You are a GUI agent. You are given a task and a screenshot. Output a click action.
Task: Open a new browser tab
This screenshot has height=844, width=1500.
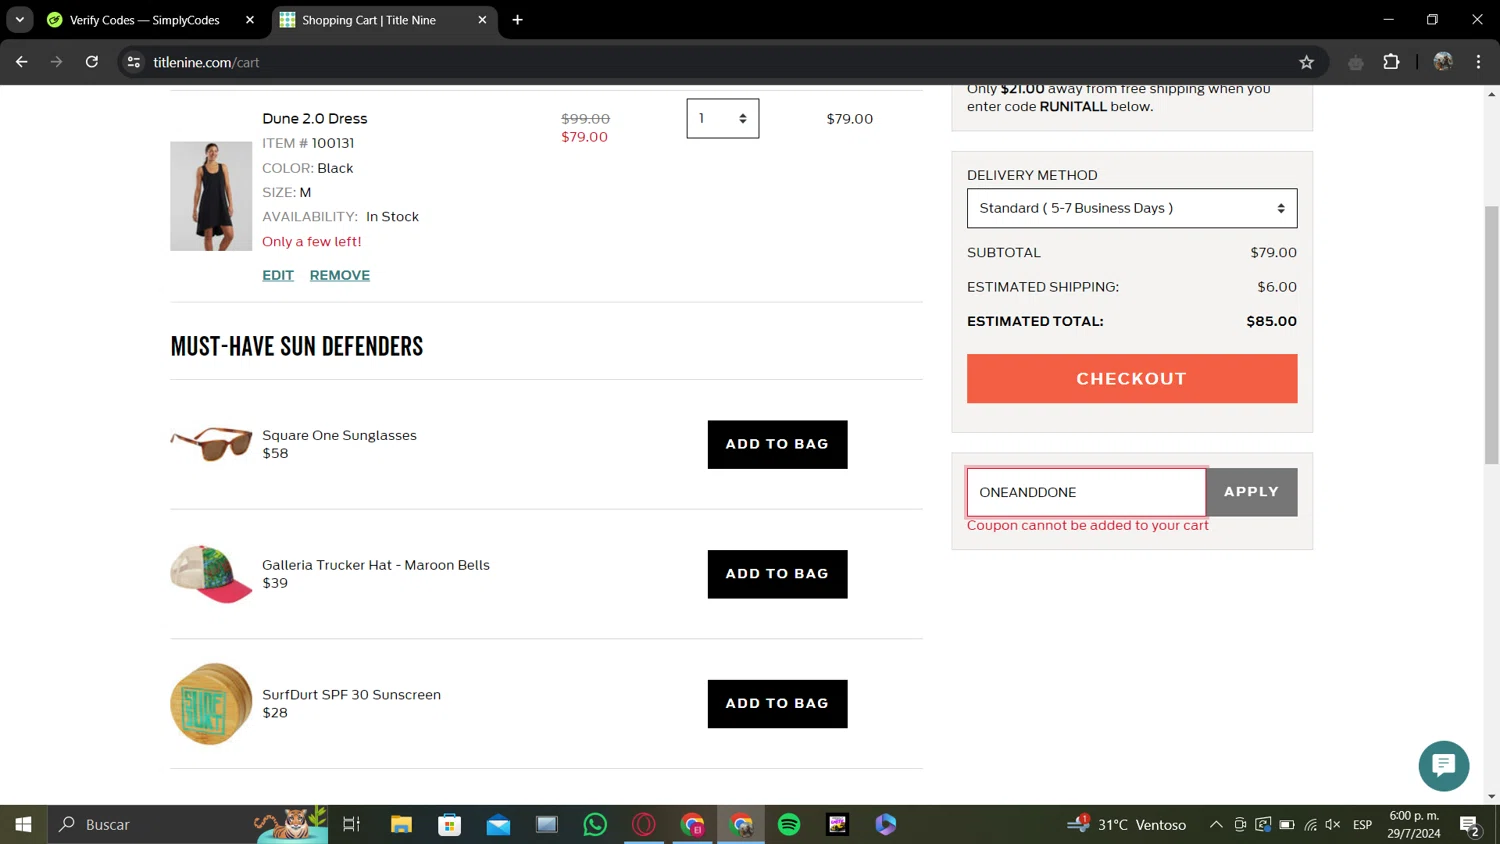pos(517,20)
